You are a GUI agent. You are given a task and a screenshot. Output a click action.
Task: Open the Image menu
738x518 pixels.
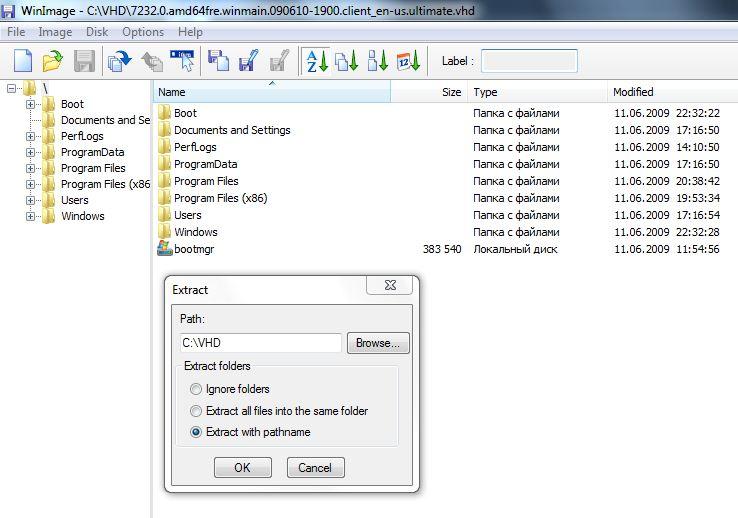55,32
